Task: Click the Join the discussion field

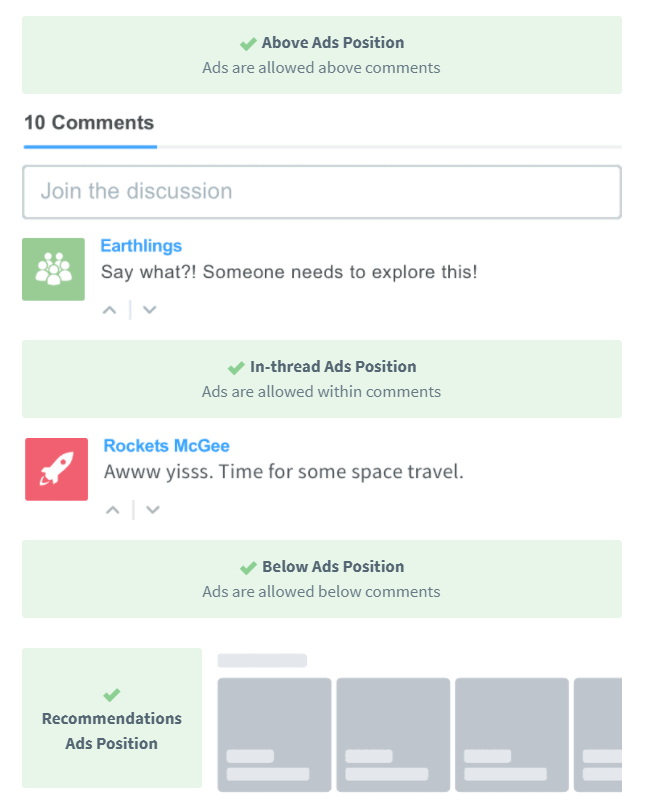Action: click(x=321, y=191)
